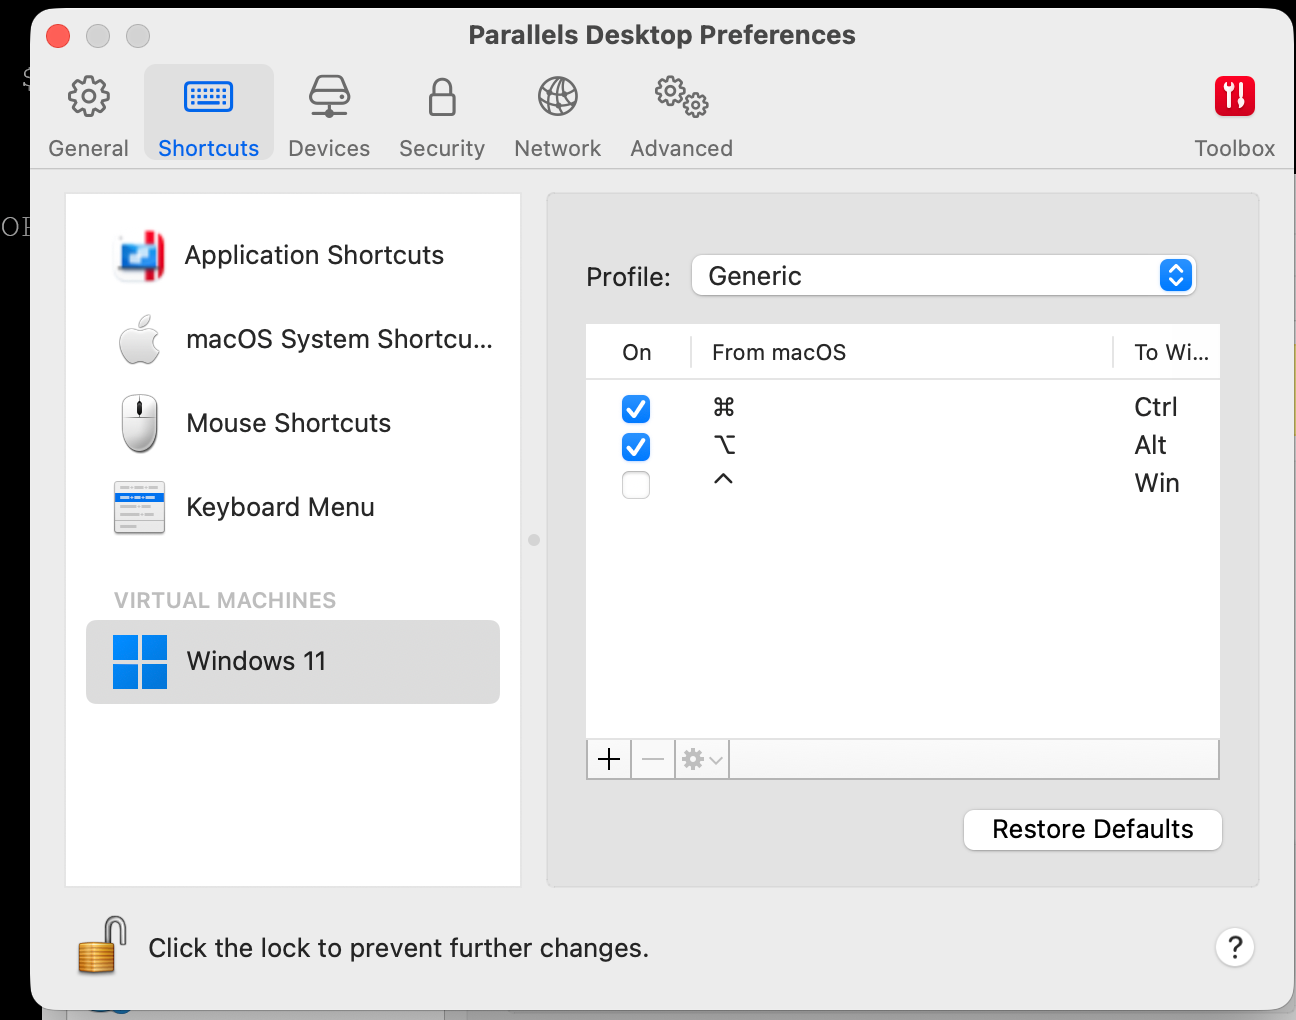This screenshot has width=1296, height=1020.
Task: Close the Preferences window with red button
Action: point(59,36)
